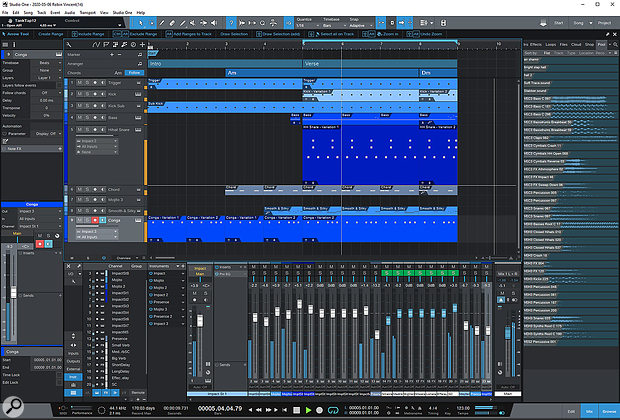Open the Timebase Bars dropdown in toolbar
The width and height of the screenshot is (620, 420).
pos(333,25)
